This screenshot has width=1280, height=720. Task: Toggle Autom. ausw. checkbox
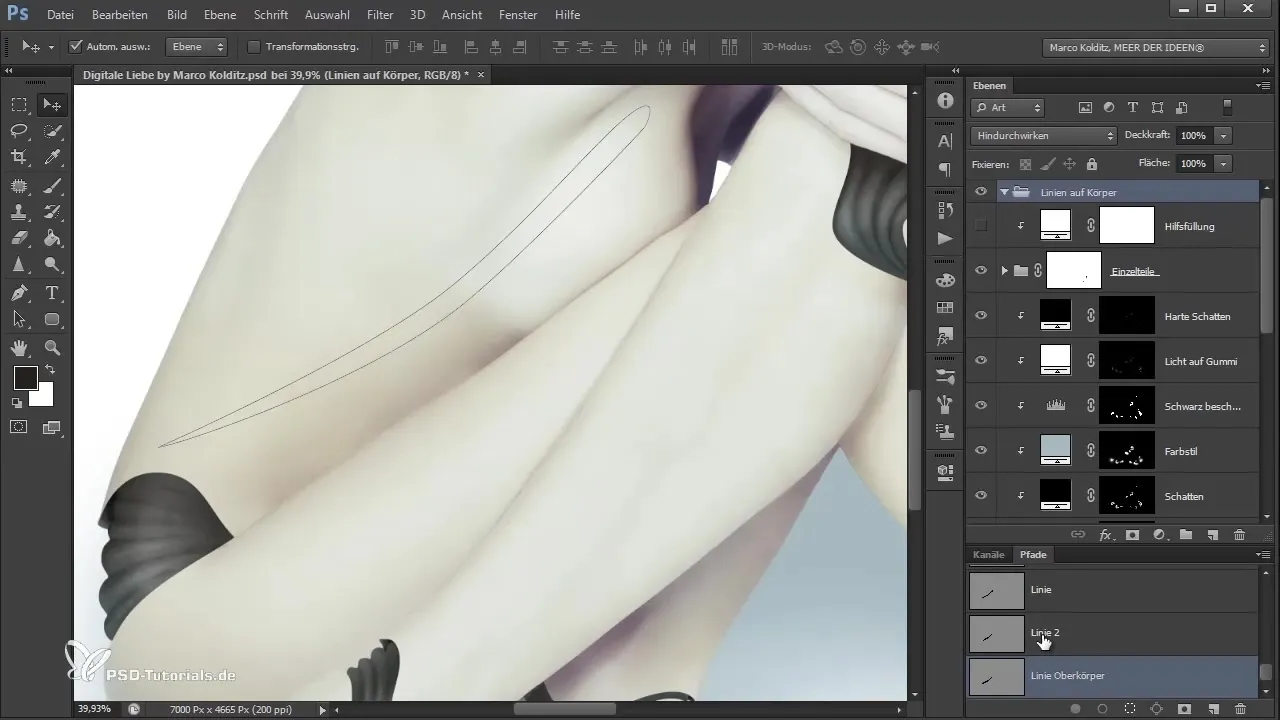pos(75,46)
